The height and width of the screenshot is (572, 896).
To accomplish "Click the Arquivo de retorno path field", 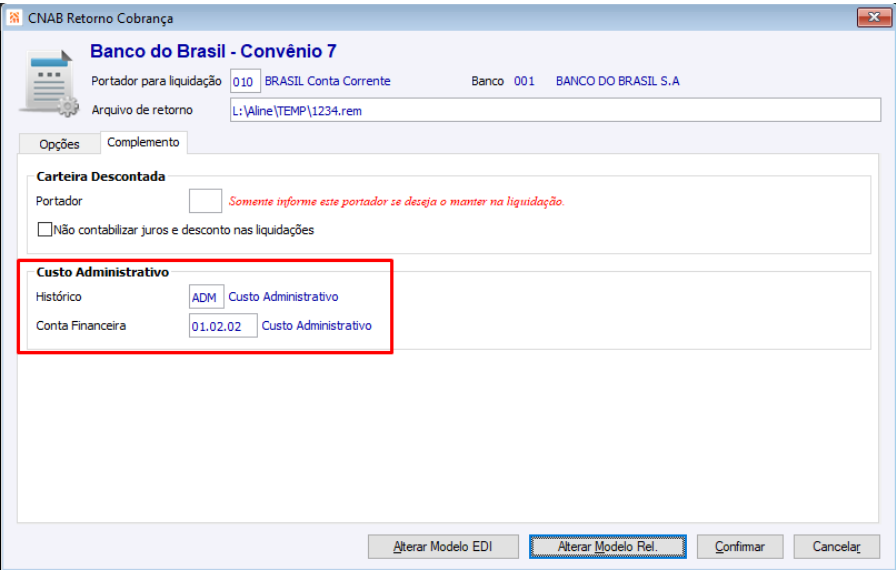I will coord(555,110).
